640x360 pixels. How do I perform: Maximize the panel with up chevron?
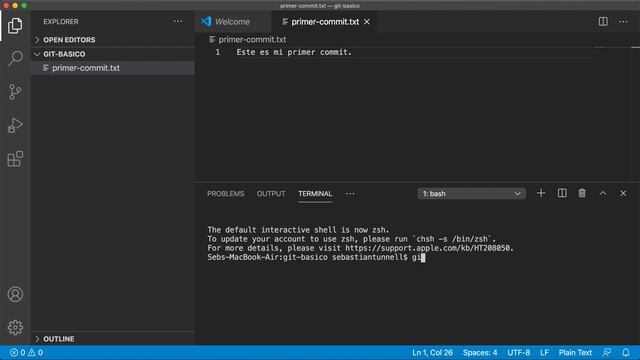[x=603, y=193]
